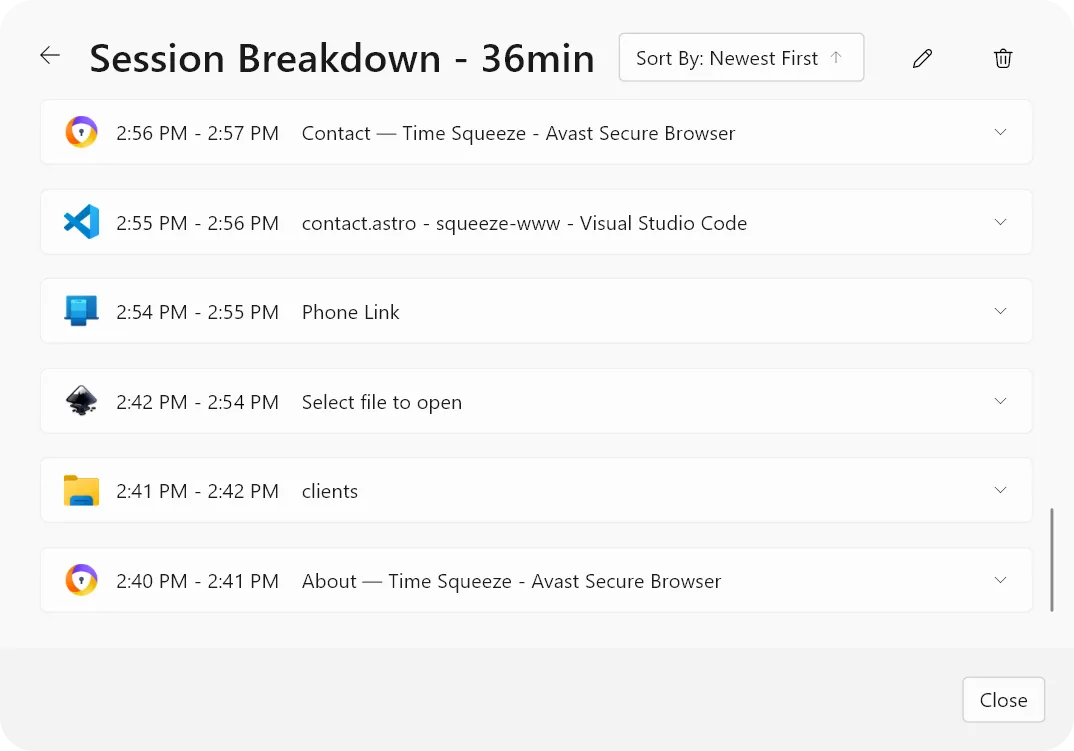Select the 2:42 PM - 2:54 PM time range
This screenshot has width=1074, height=751.
tap(197, 402)
